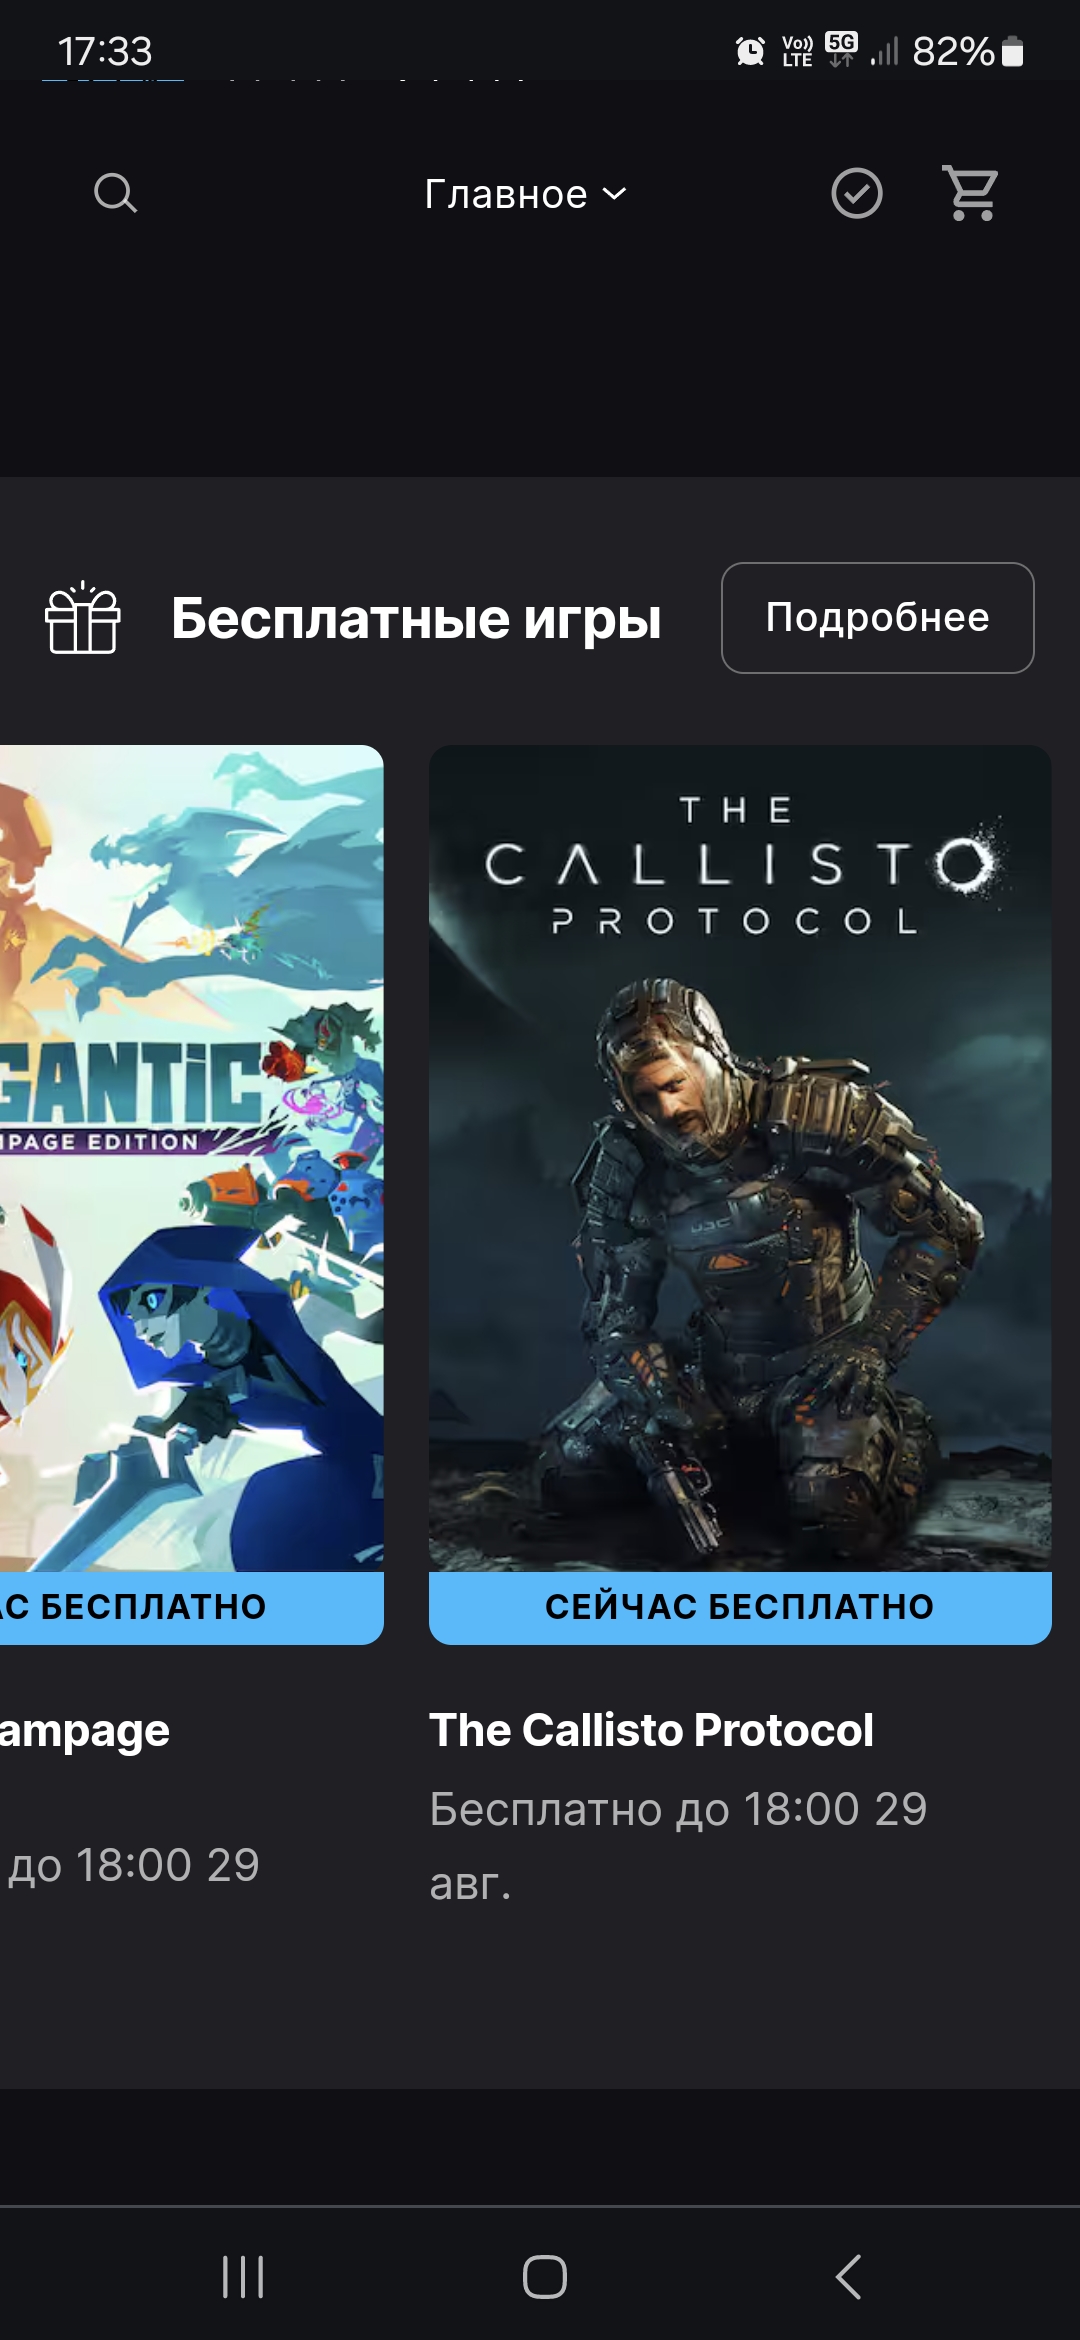Open the search magnifier icon
This screenshot has width=1080, height=2340.
coord(115,193)
